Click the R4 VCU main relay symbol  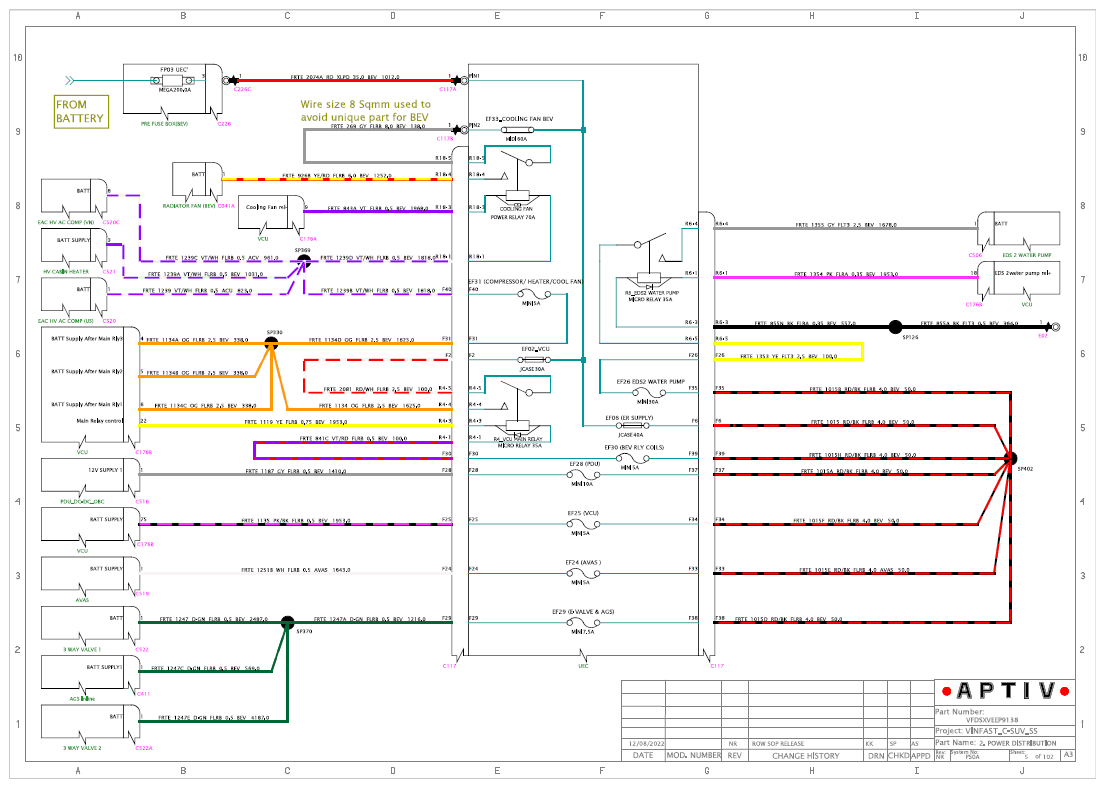517,426
